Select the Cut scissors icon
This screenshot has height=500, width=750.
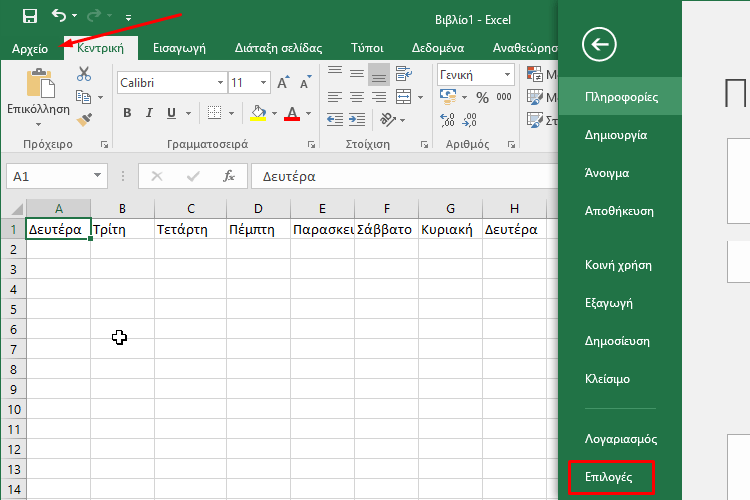[84, 73]
